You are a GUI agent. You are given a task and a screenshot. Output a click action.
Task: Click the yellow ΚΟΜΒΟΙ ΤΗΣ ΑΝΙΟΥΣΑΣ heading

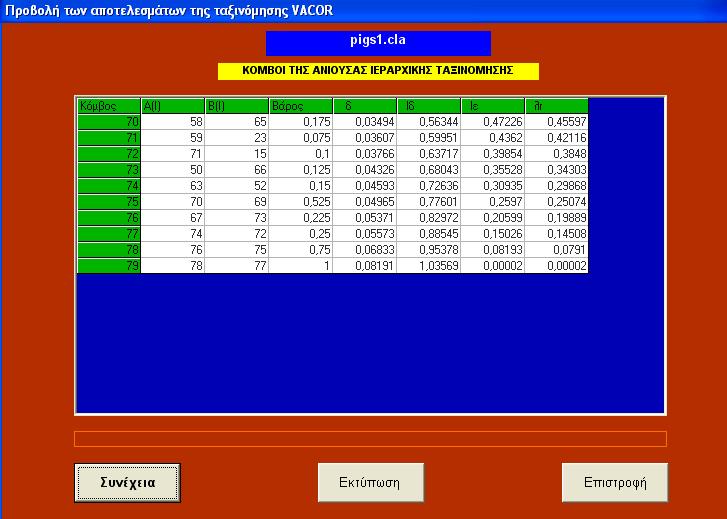pyautogui.click(x=378, y=71)
